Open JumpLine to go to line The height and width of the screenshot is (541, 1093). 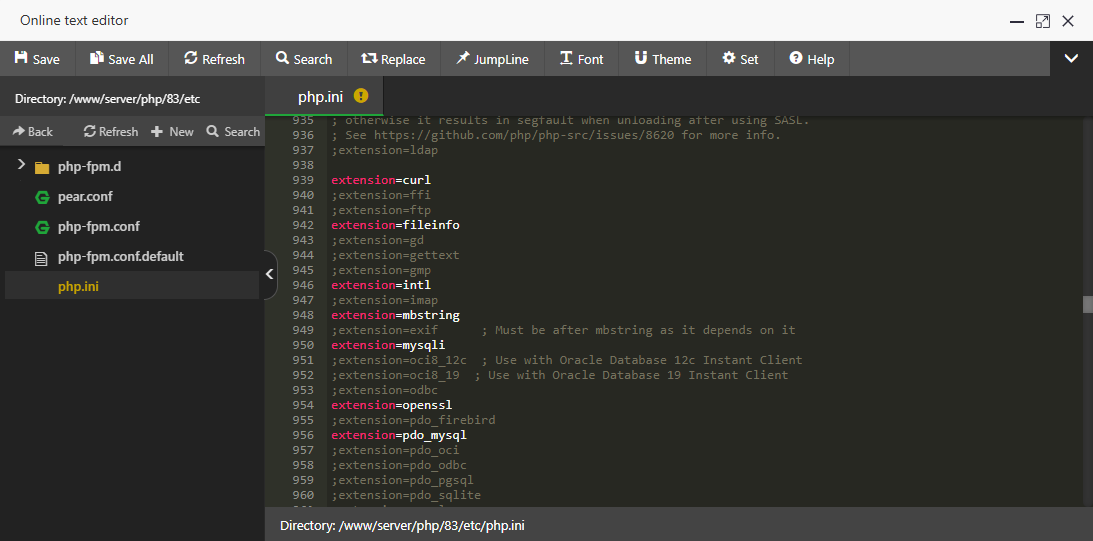pos(493,59)
